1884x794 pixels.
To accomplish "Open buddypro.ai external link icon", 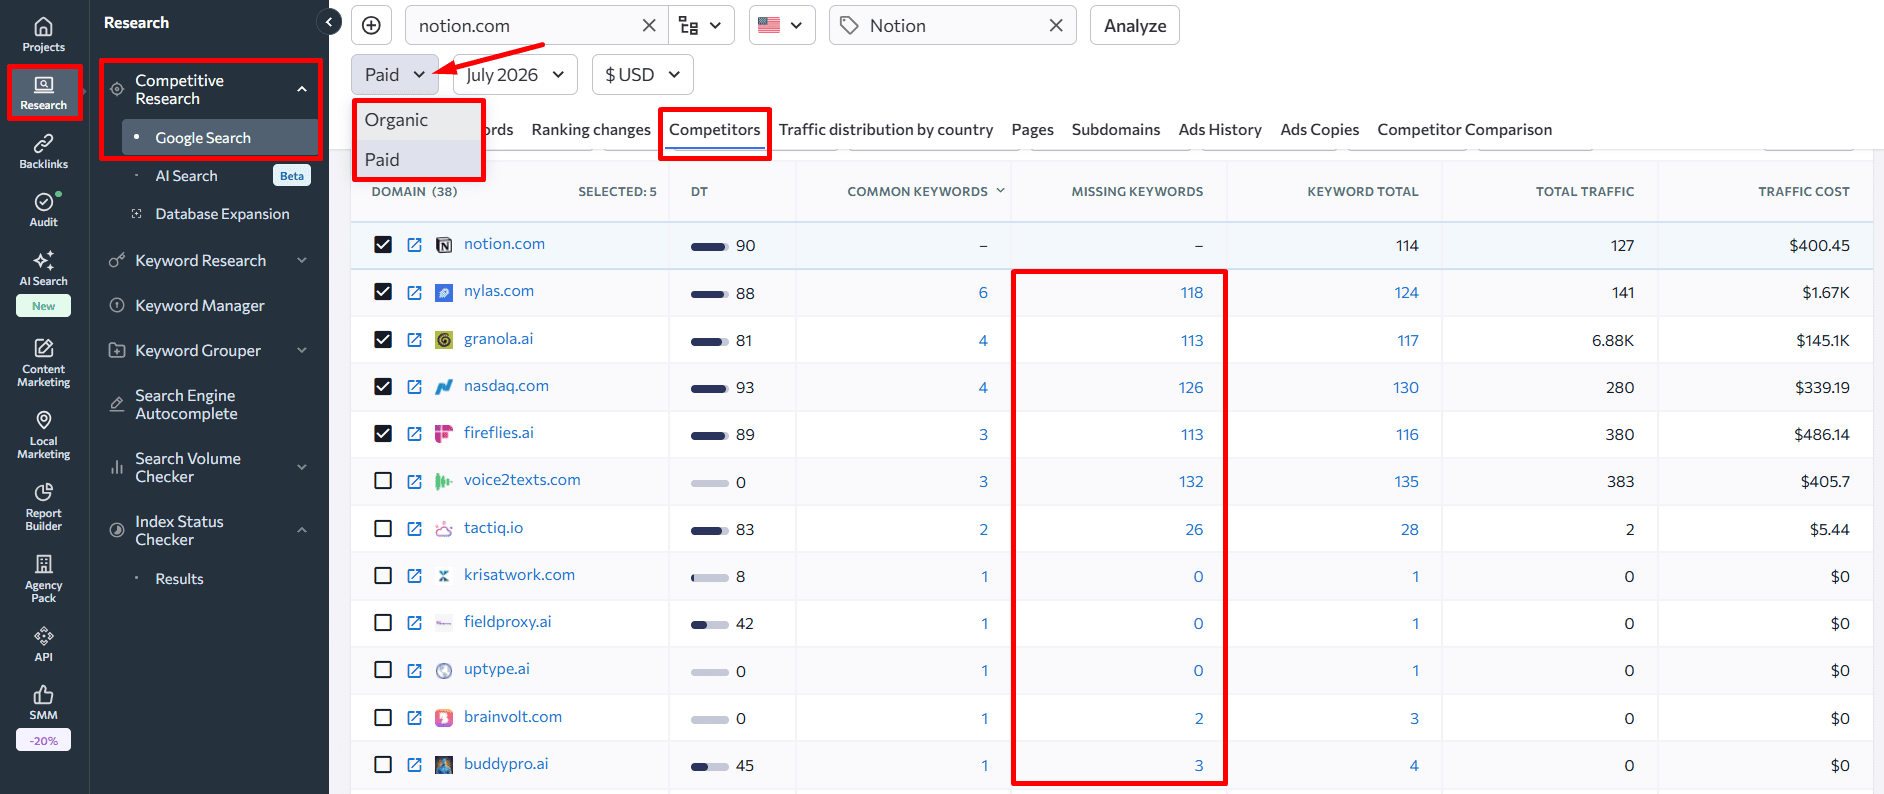I will click(x=414, y=765).
